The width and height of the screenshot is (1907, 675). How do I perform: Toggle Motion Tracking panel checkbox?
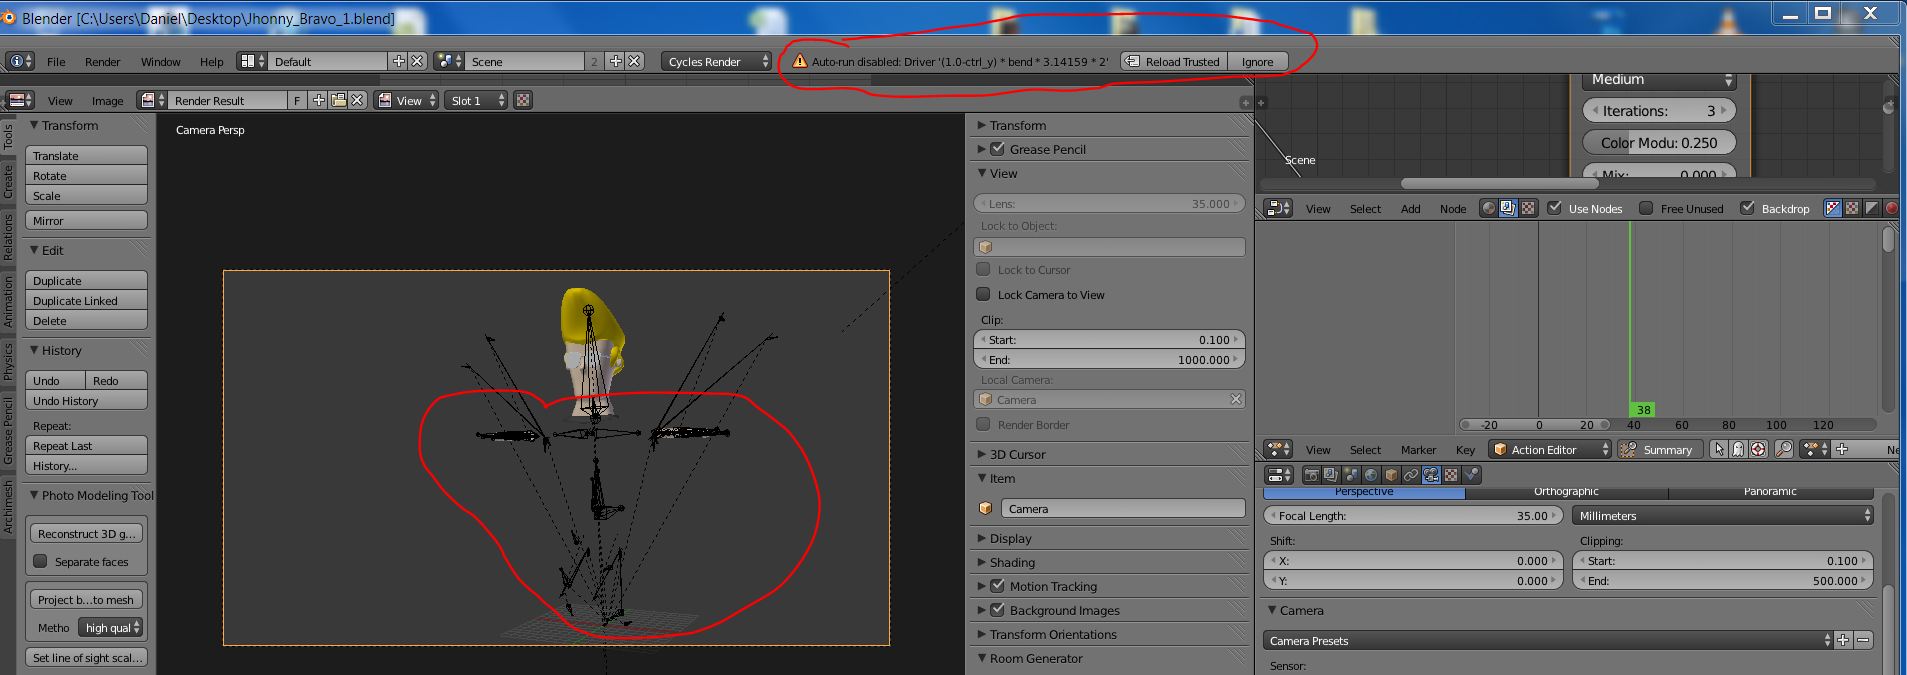click(x=997, y=586)
